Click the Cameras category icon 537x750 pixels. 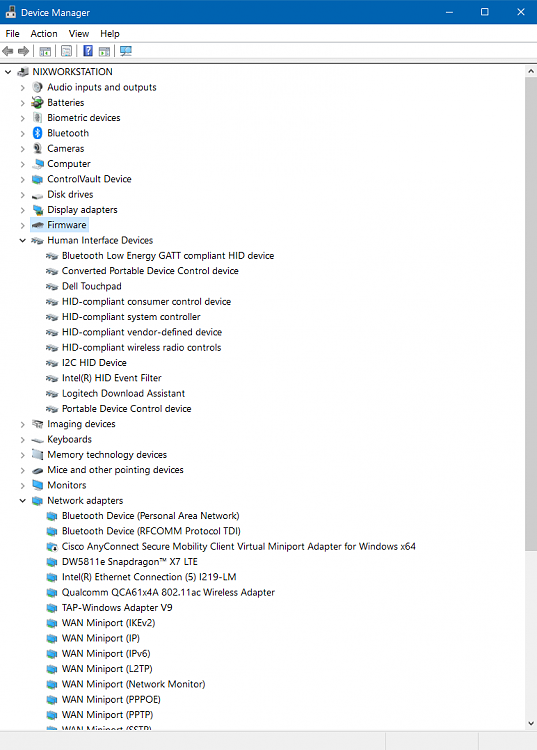(37, 148)
